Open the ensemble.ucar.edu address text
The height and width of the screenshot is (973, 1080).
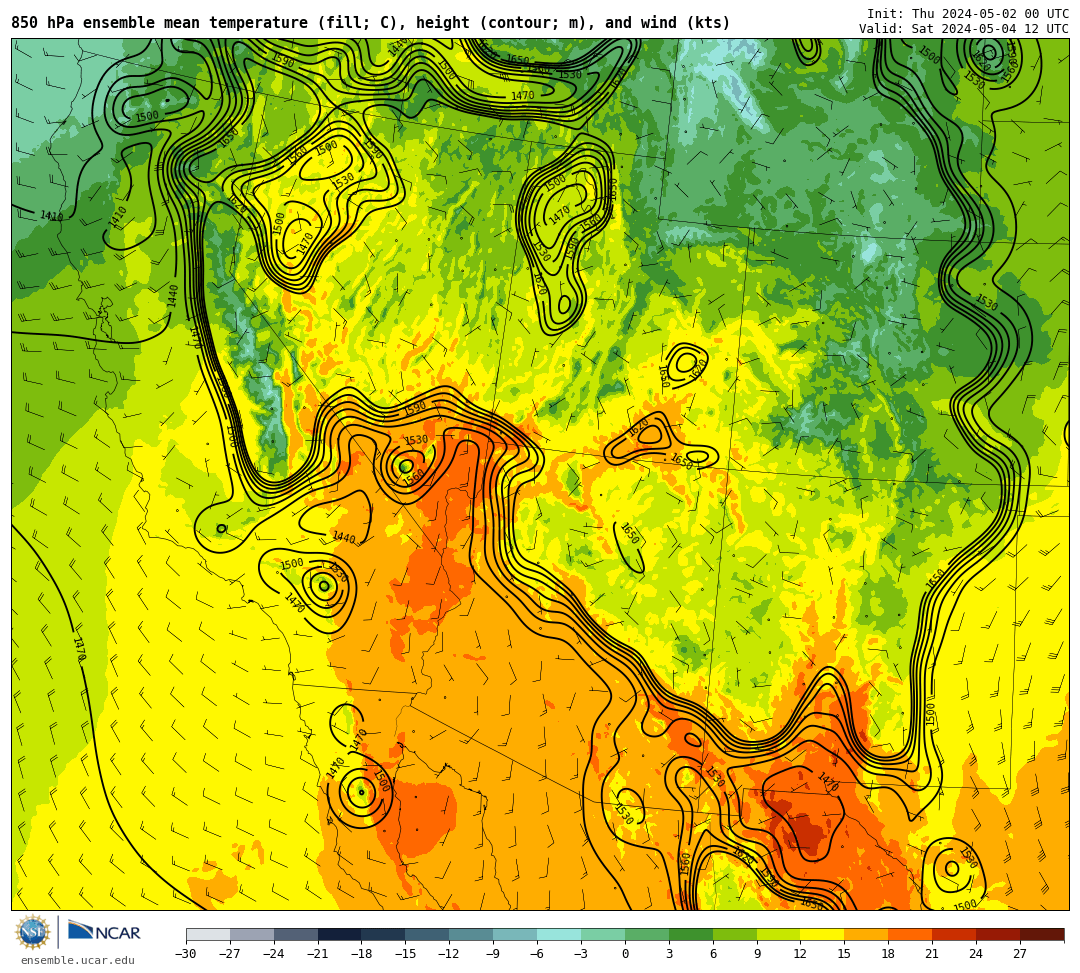coord(77,960)
